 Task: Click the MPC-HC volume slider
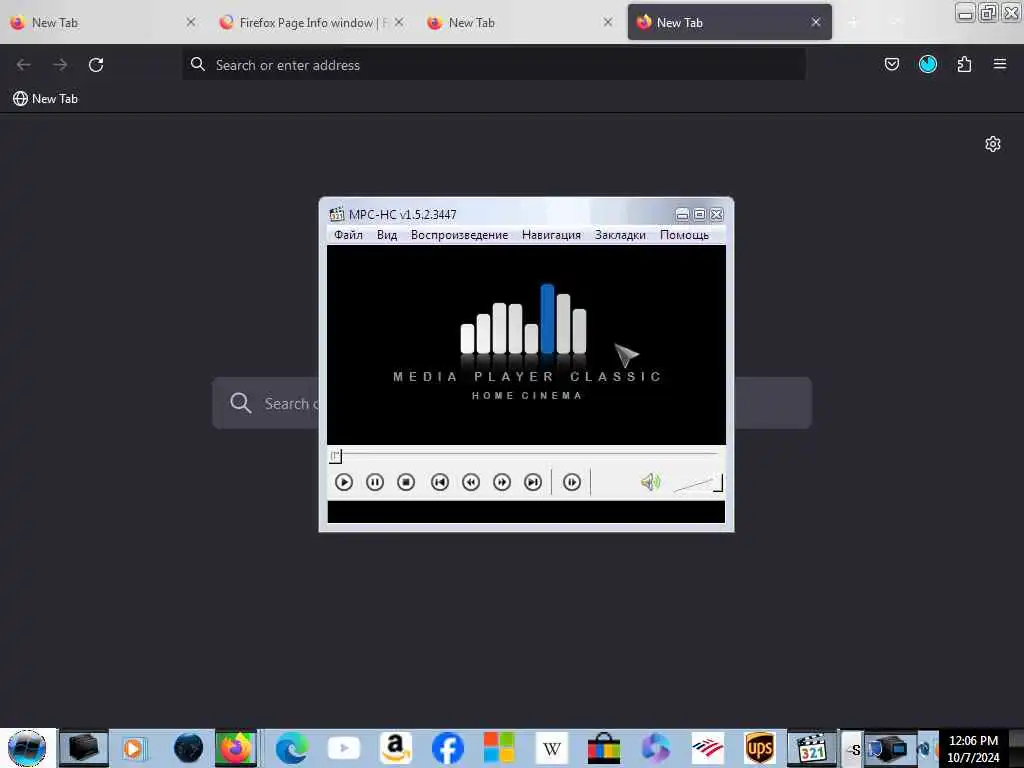[x=697, y=483]
